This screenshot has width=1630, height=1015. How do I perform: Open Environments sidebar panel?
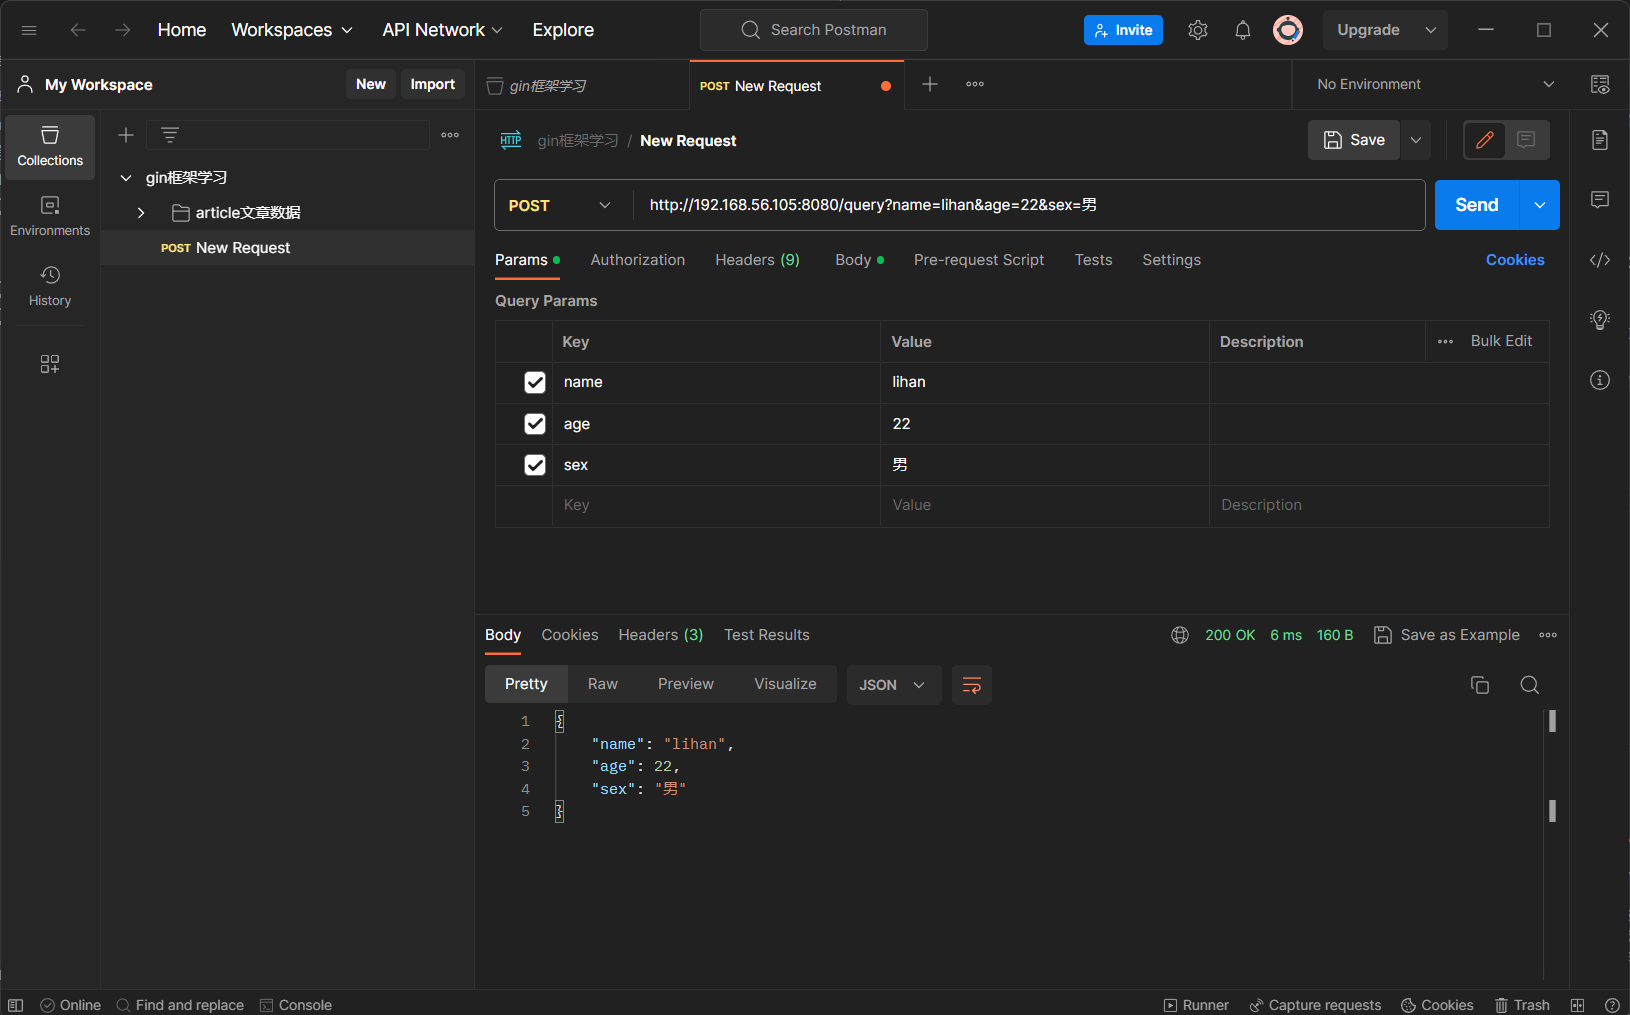(x=50, y=217)
